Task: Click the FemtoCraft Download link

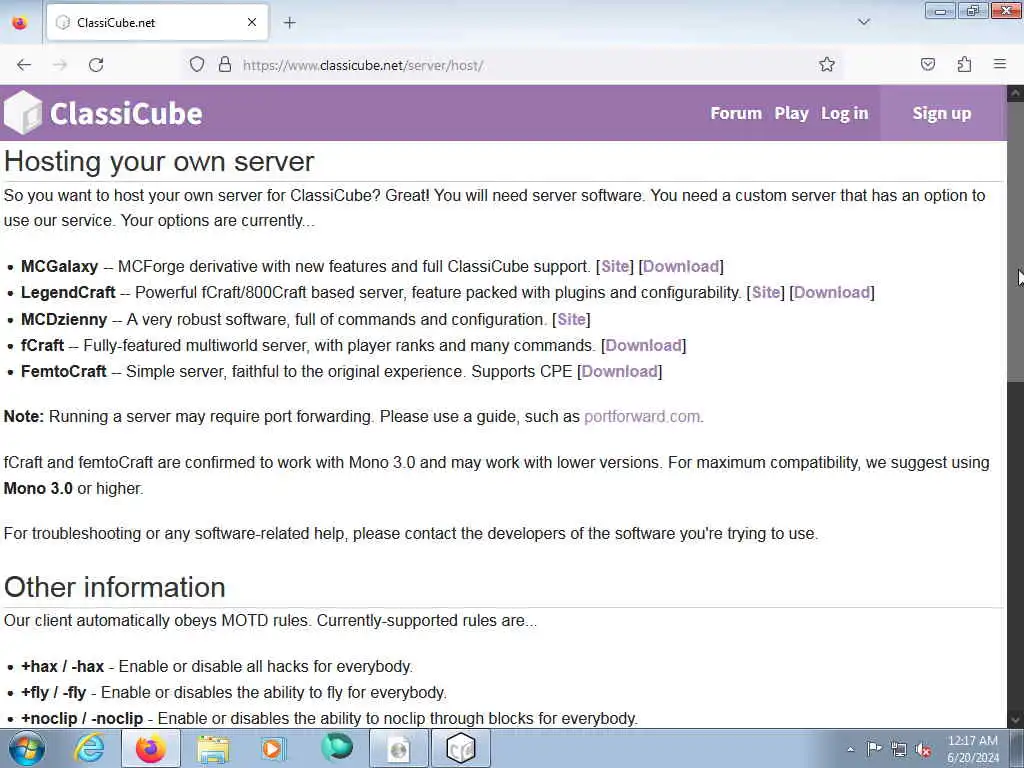Action: pos(619,372)
